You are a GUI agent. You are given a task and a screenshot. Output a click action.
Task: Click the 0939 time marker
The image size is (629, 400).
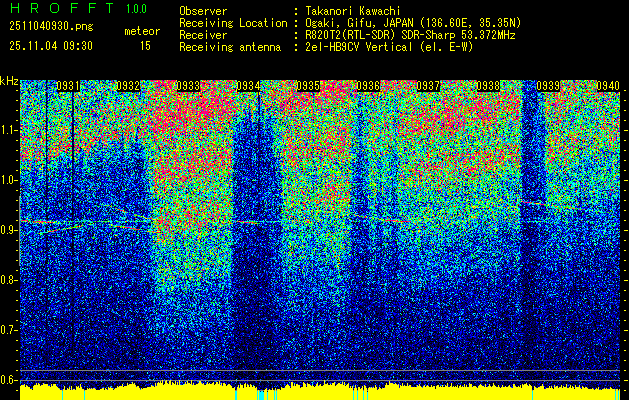pyautogui.click(x=548, y=86)
